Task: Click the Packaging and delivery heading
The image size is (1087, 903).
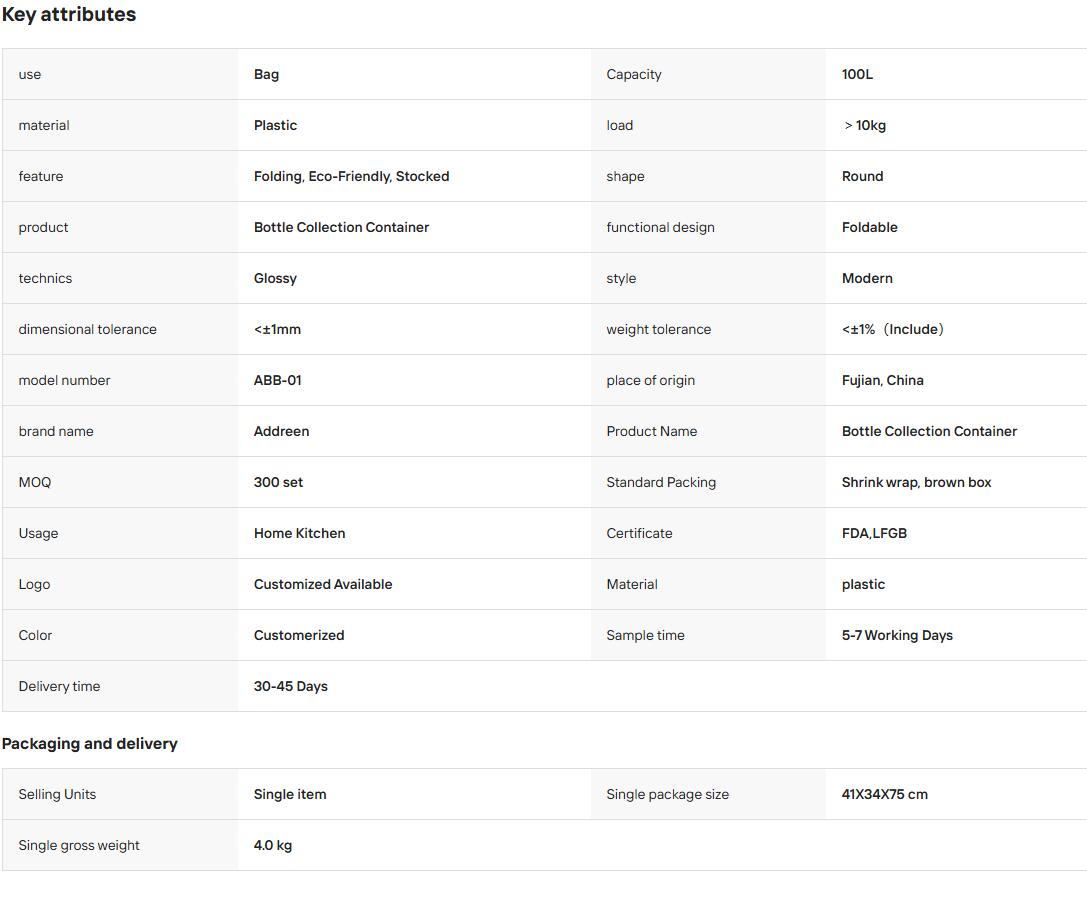Action: pyautogui.click(x=89, y=744)
